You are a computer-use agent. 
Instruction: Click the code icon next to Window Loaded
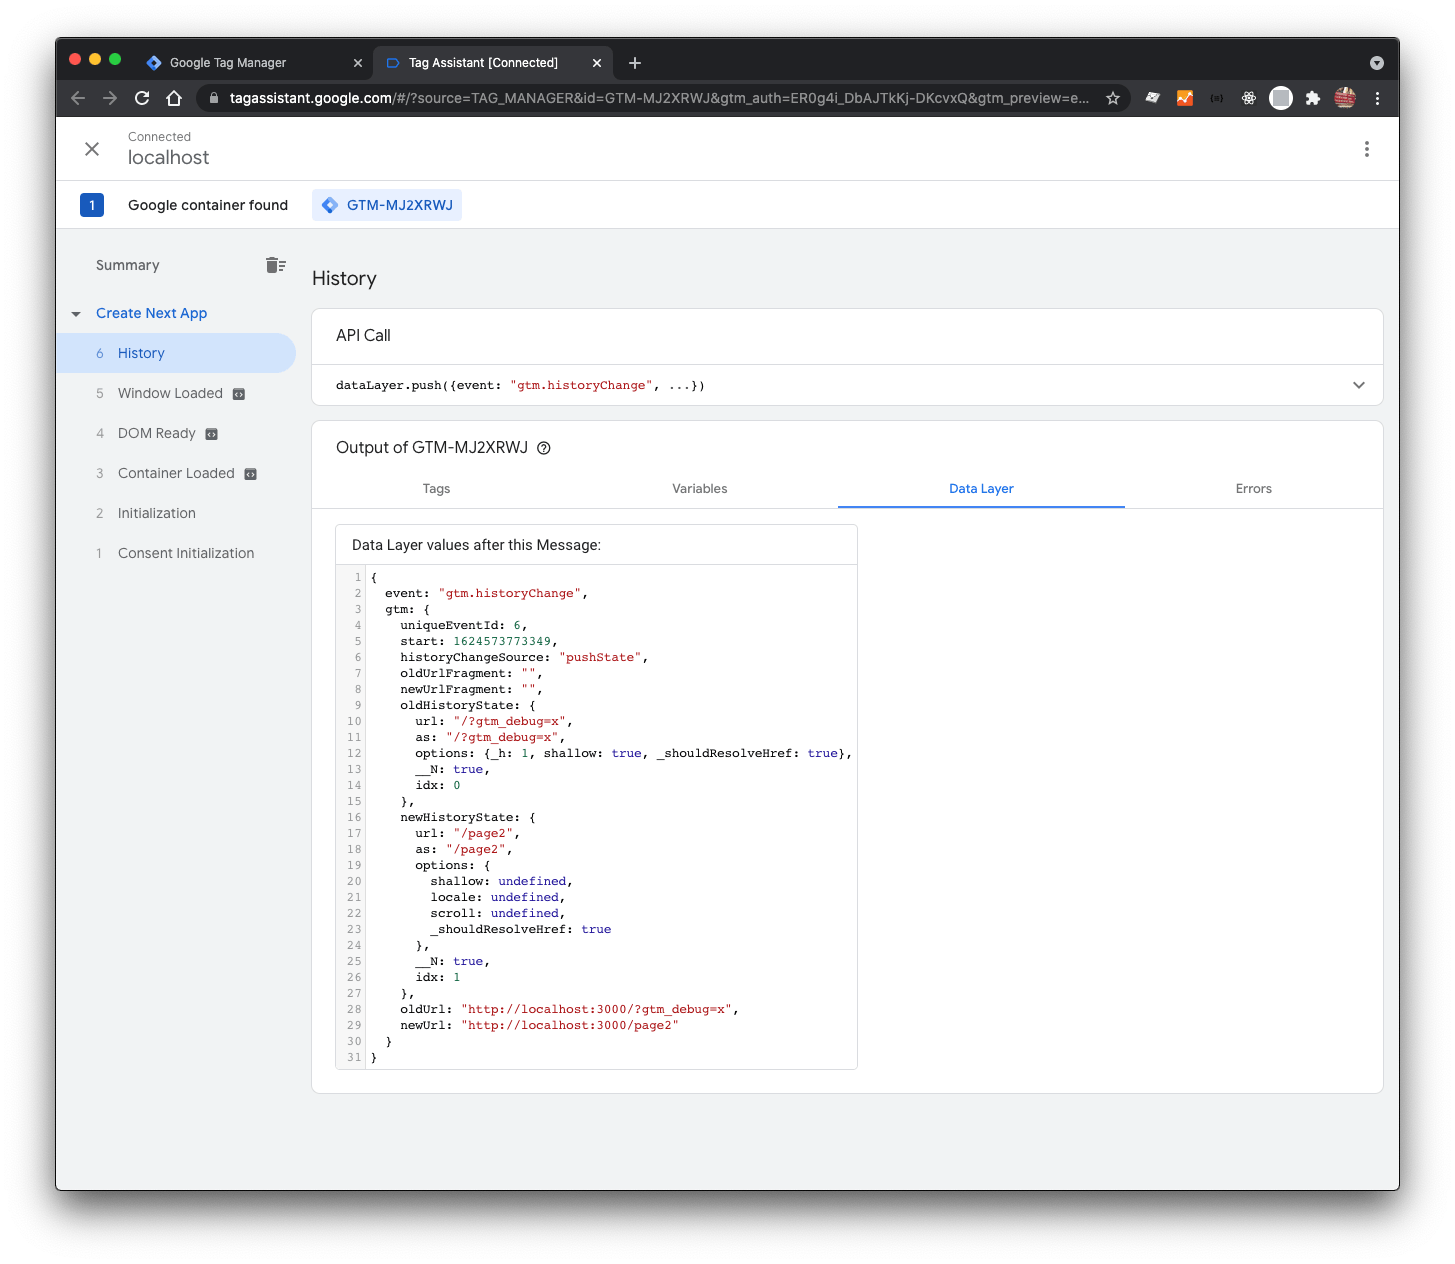coord(239,394)
